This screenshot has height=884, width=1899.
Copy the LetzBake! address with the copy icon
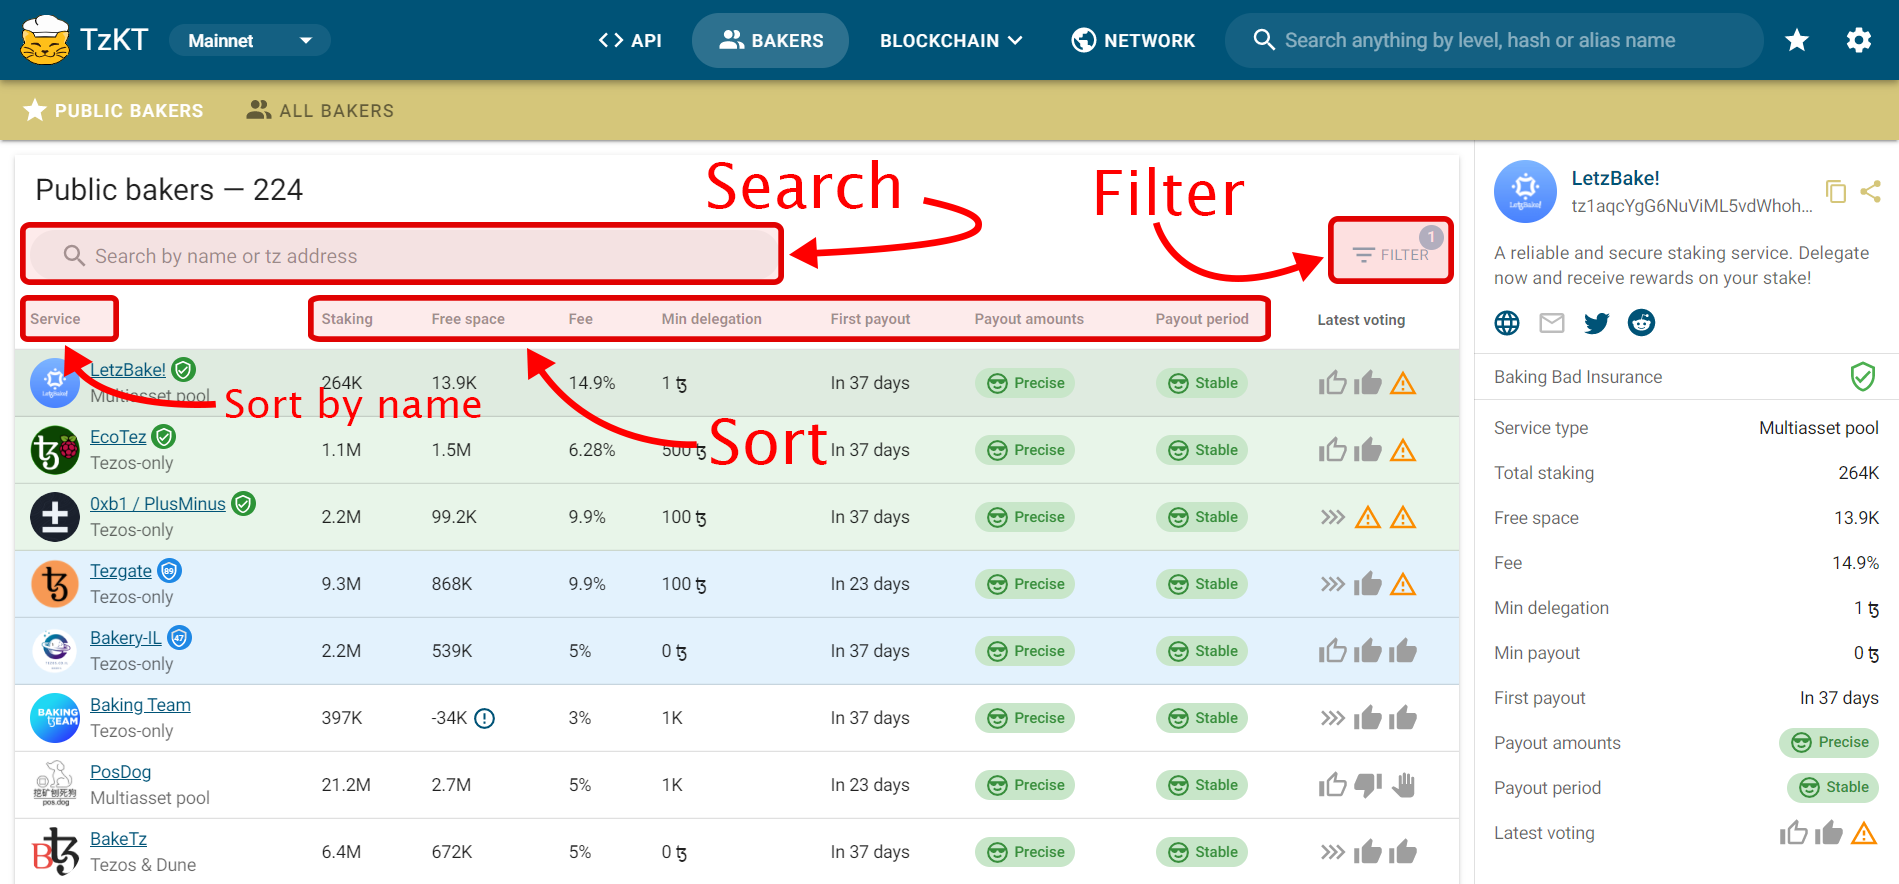[x=1836, y=191]
